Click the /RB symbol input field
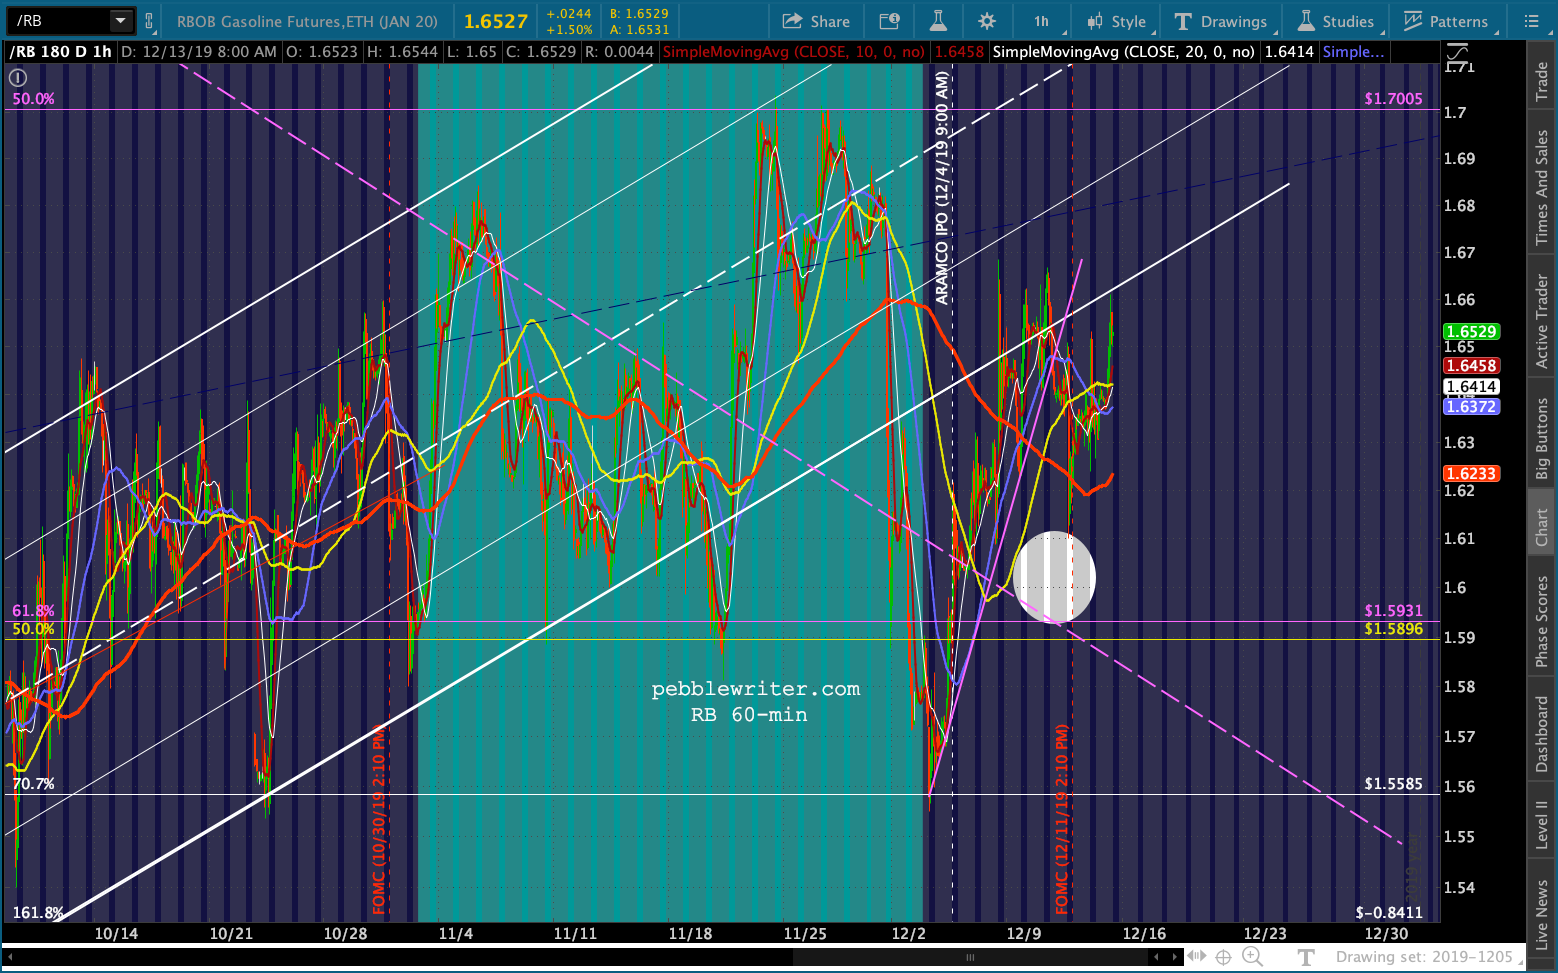Screen dimensions: 1558x973 59,20
